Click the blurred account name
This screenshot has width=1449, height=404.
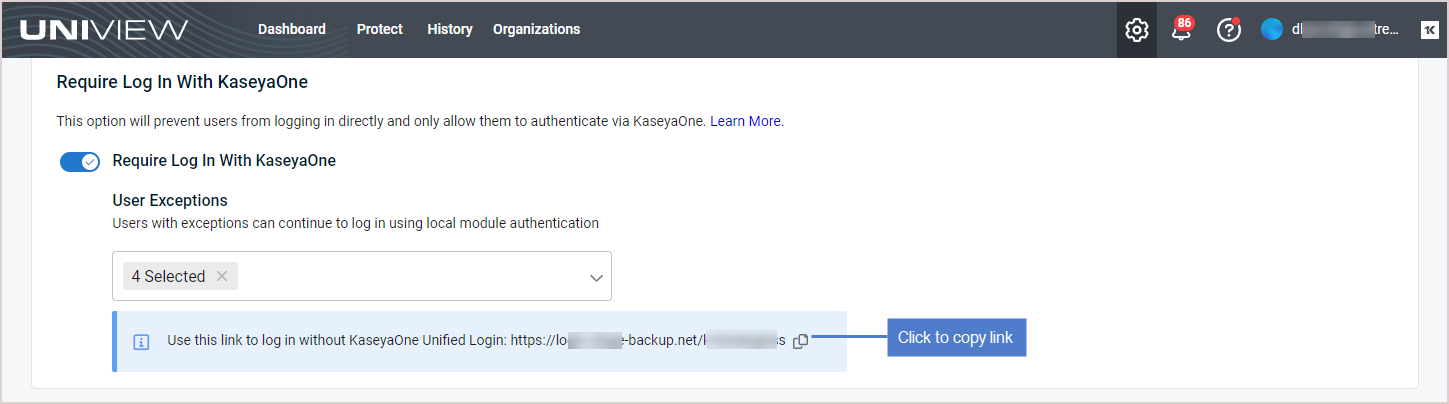pyautogui.click(x=1345, y=30)
